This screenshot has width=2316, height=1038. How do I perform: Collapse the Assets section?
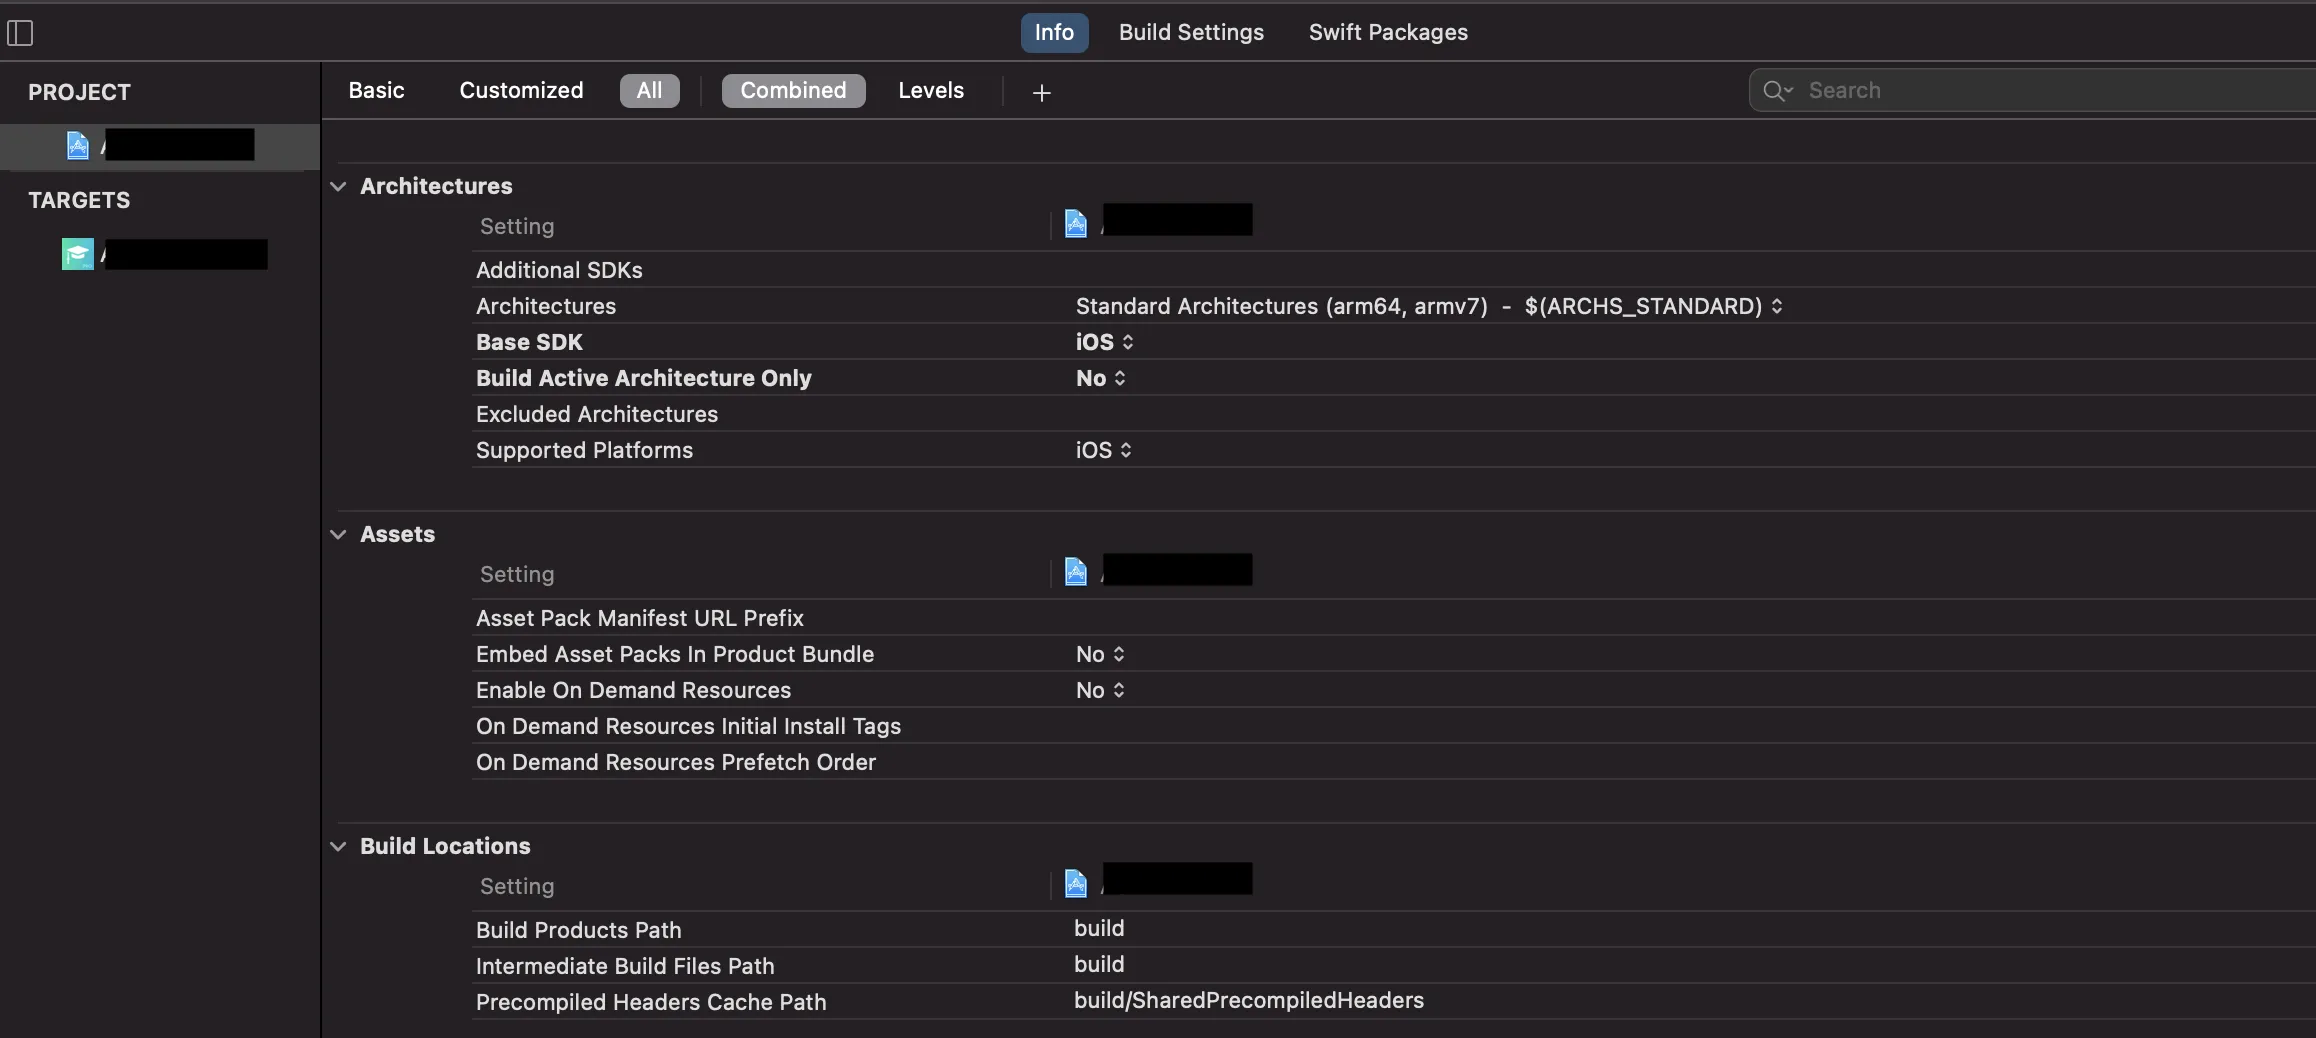tap(338, 534)
